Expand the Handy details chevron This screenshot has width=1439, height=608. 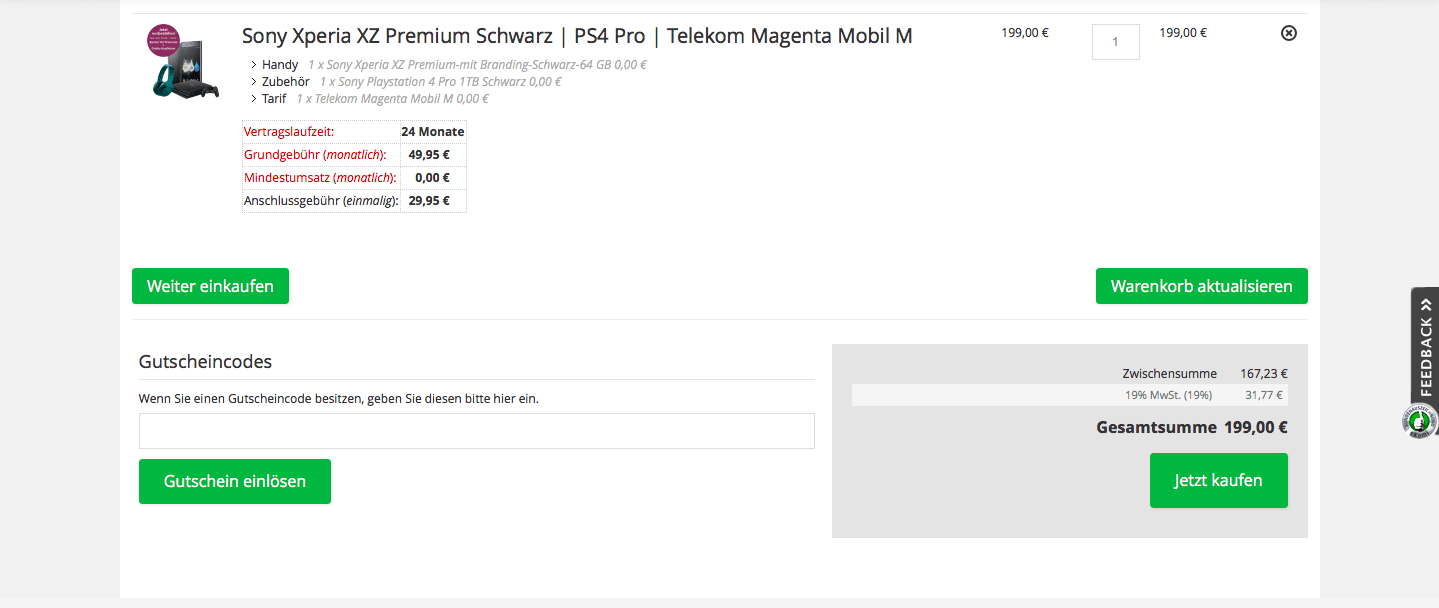[254, 65]
